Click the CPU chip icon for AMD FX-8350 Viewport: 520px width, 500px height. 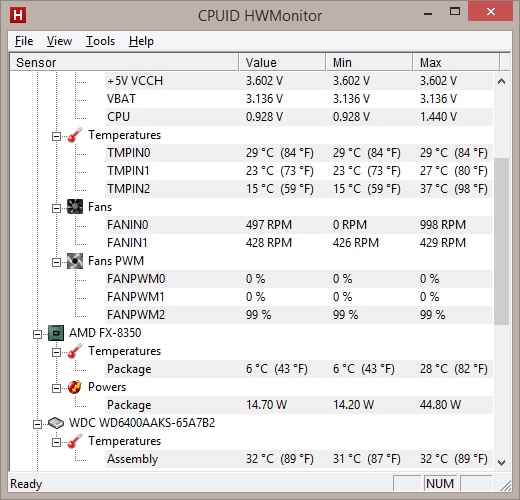(x=56, y=333)
